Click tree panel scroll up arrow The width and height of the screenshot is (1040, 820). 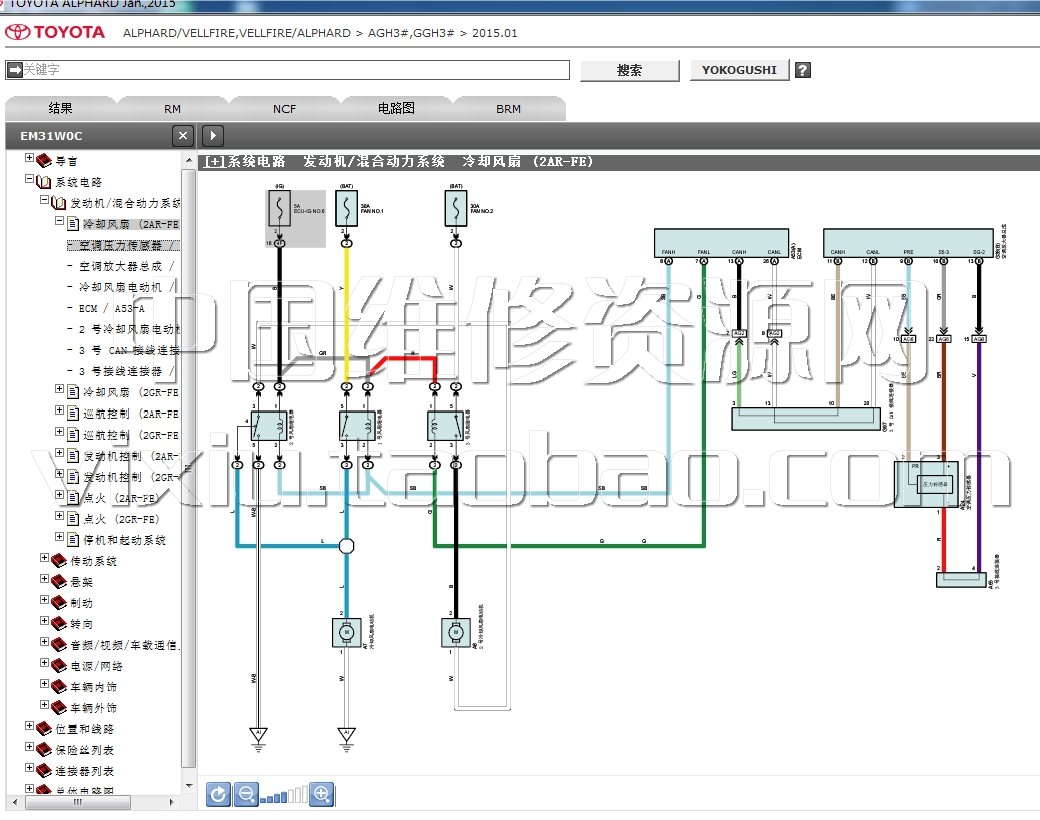tap(189, 161)
